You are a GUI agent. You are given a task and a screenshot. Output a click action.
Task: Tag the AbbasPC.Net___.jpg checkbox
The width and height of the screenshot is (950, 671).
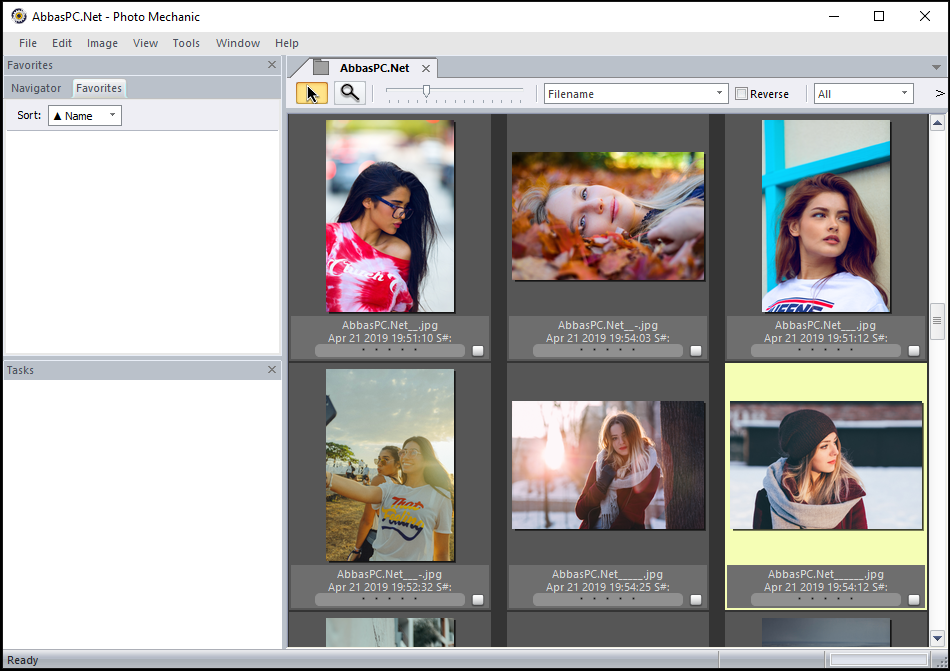914,351
